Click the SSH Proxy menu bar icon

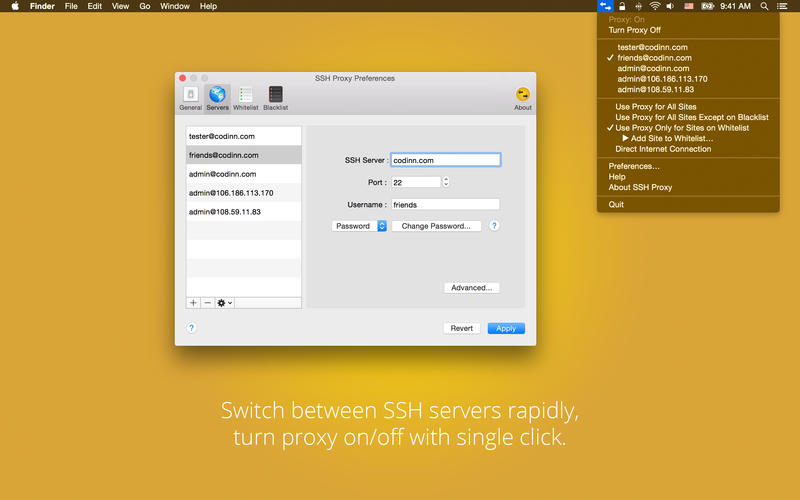(x=604, y=6)
